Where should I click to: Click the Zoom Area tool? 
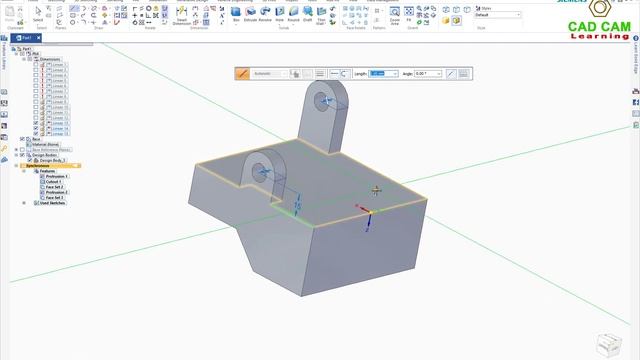[395, 16]
